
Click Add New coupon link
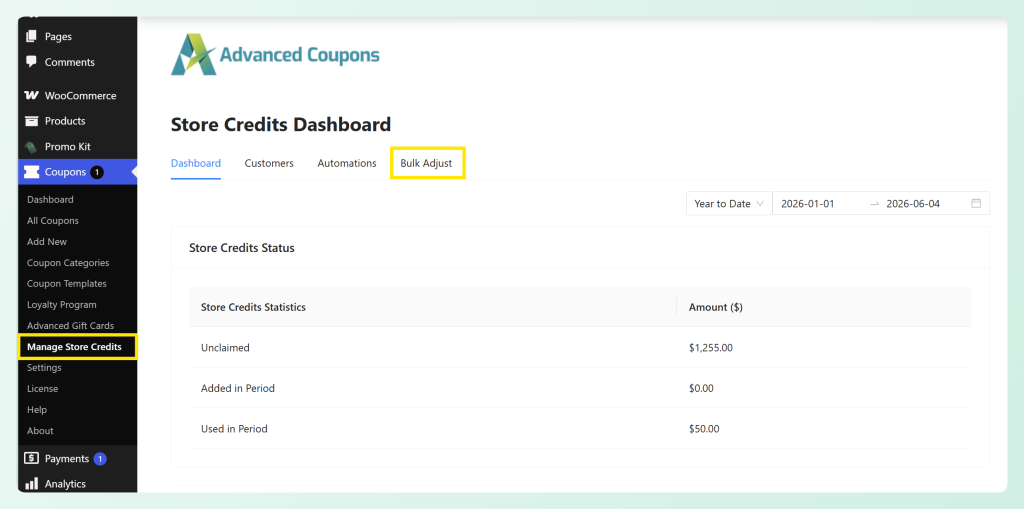(x=47, y=241)
